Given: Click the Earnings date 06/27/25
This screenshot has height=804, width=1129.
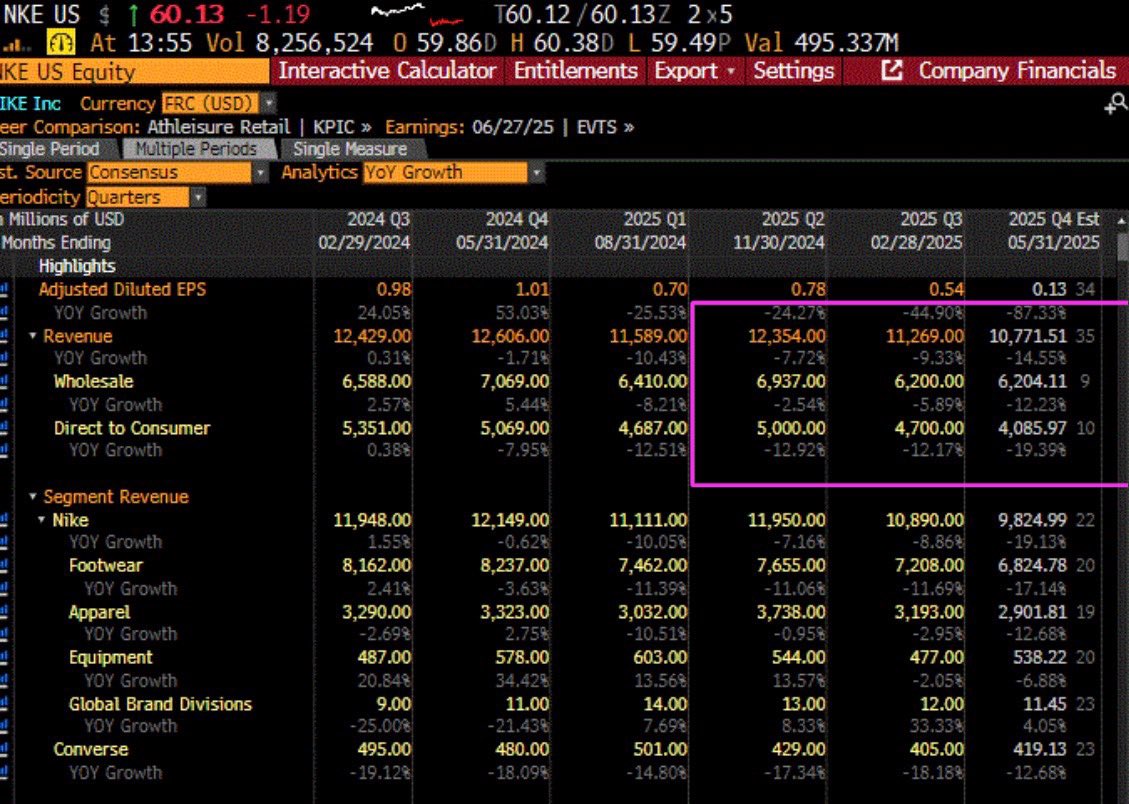Looking at the screenshot, I should (x=513, y=127).
